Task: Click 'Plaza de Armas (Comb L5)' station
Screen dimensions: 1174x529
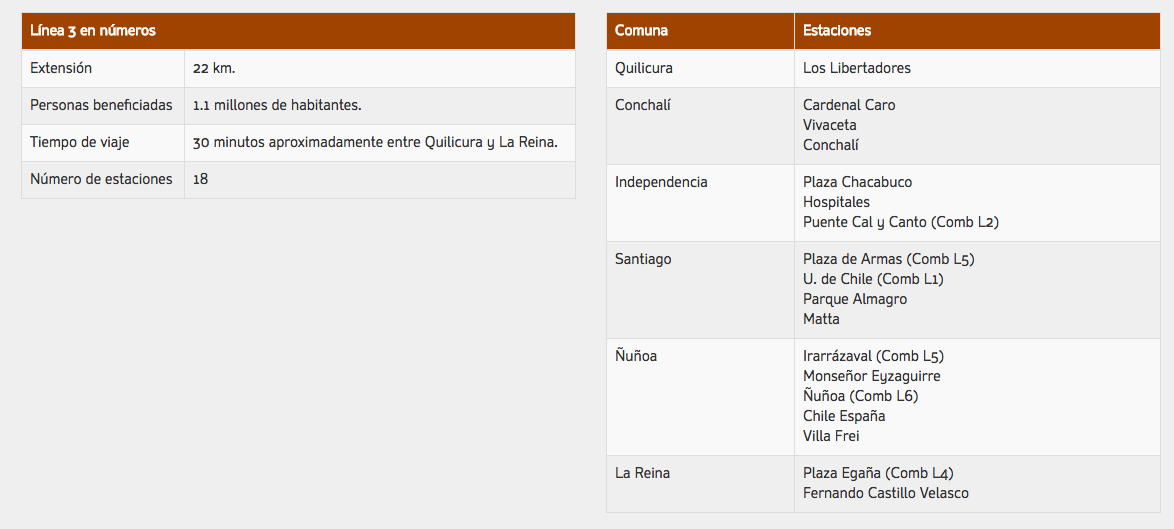Action: coord(888,259)
